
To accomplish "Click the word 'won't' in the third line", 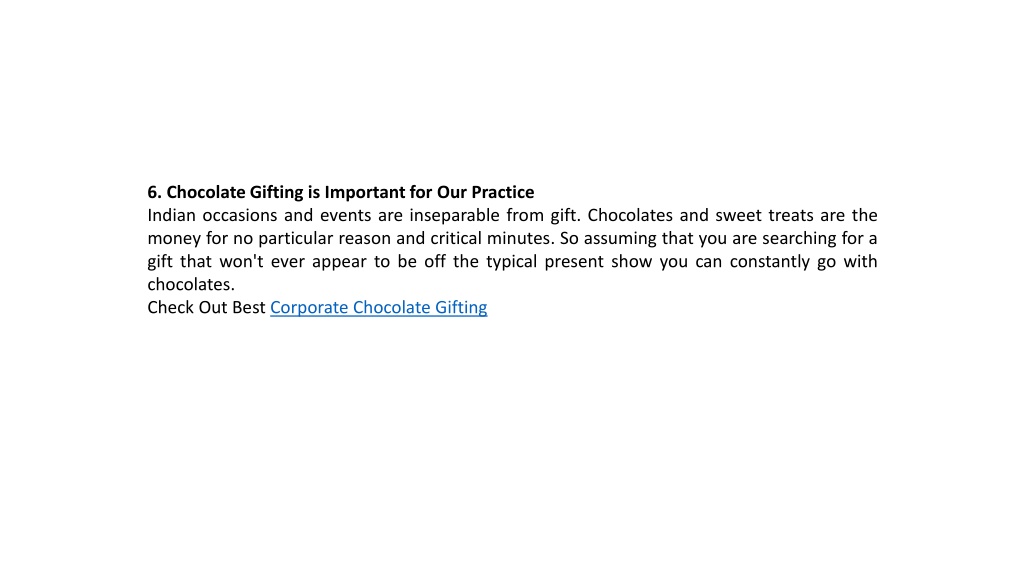I will (241, 261).
